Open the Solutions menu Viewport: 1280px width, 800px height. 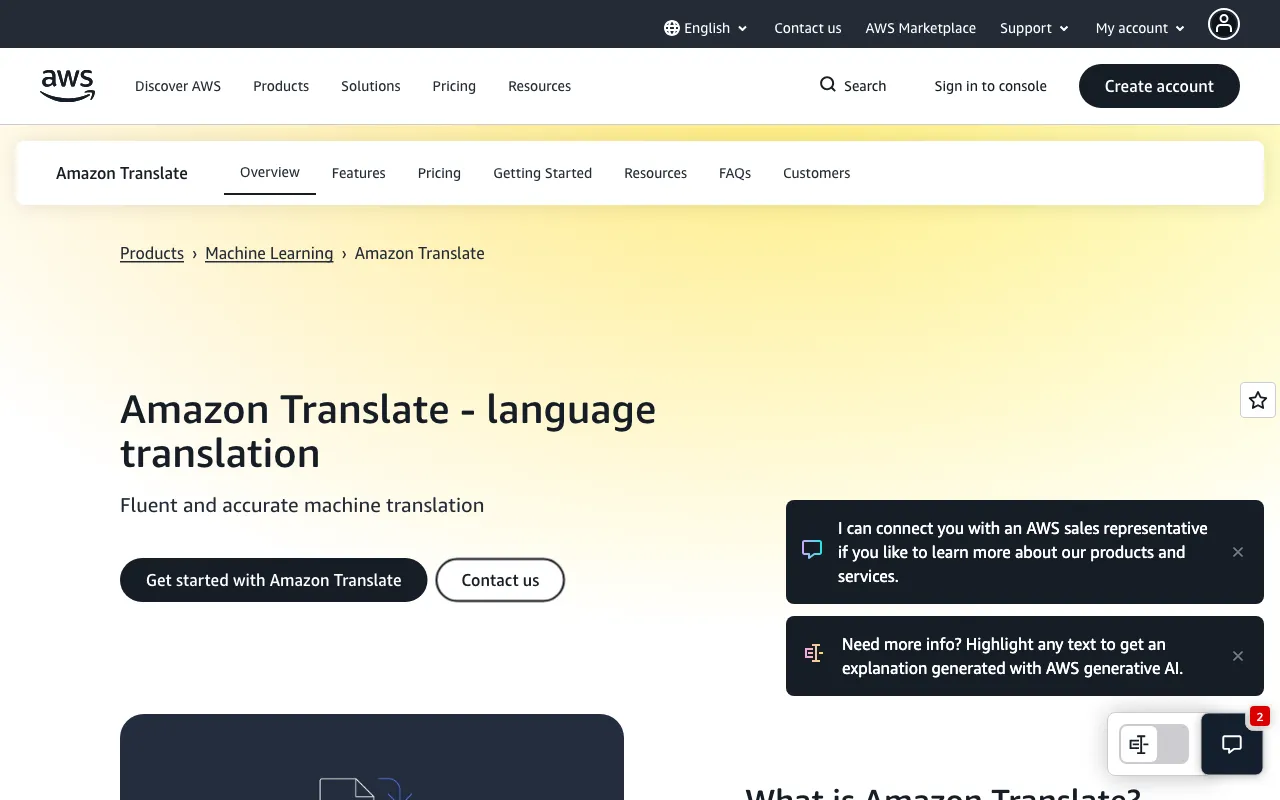(x=371, y=86)
